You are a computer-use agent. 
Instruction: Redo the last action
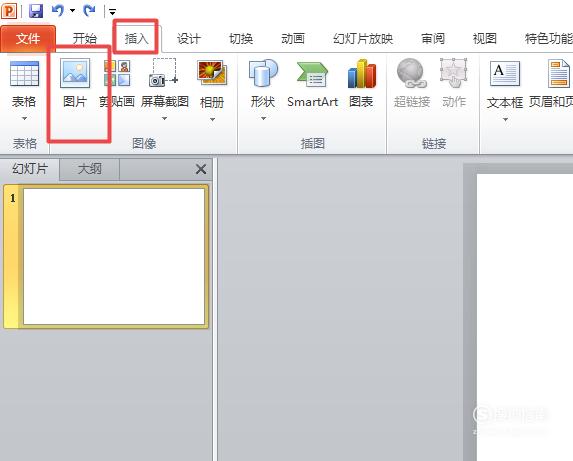(89, 11)
